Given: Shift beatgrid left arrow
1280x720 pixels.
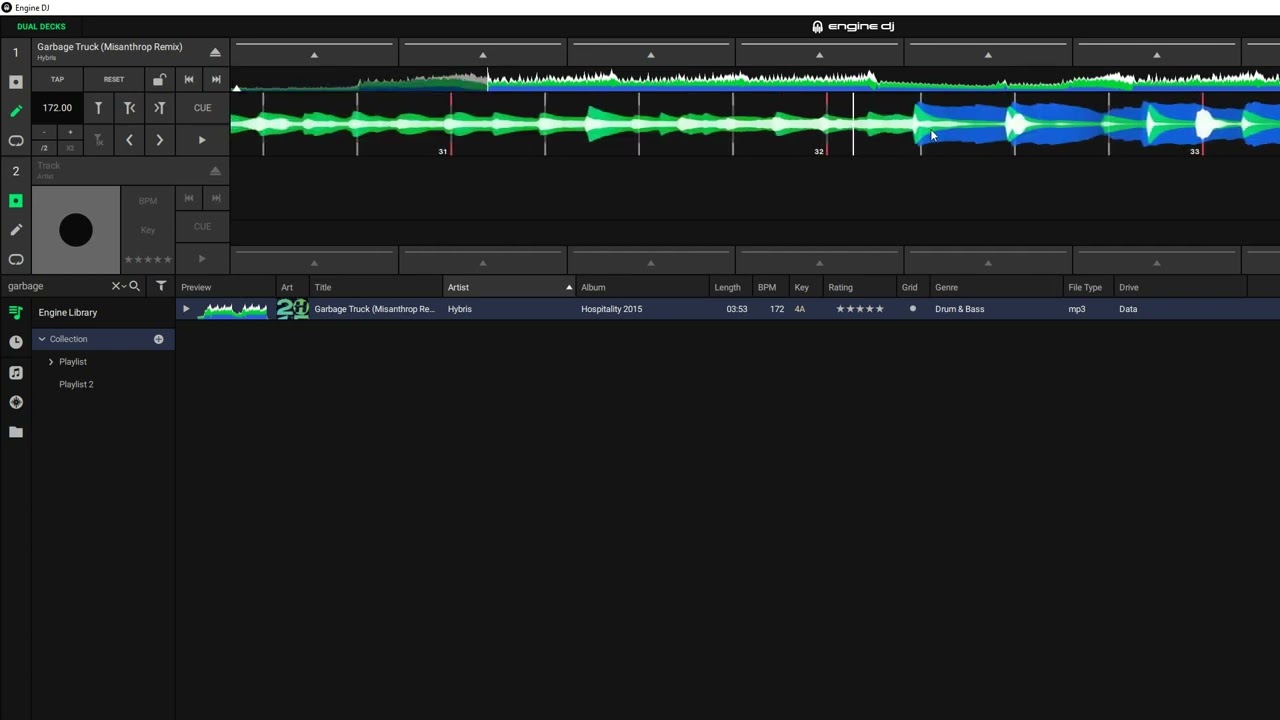Looking at the screenshot, I should point(129,140).
